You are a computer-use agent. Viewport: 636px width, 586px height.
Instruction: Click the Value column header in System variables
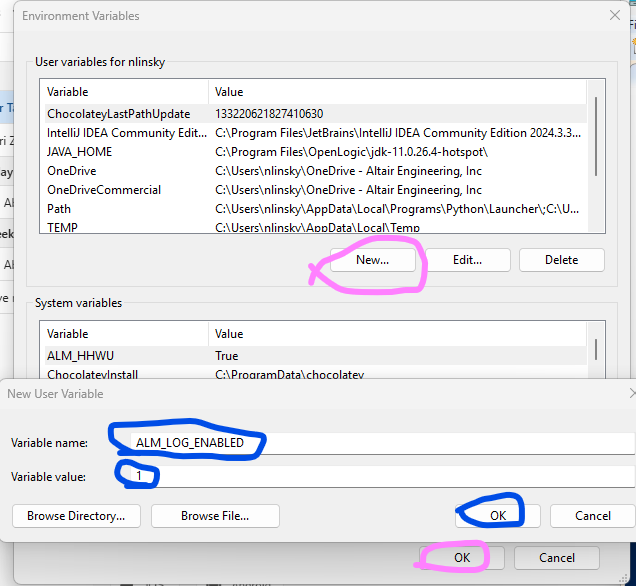point(398,334)
